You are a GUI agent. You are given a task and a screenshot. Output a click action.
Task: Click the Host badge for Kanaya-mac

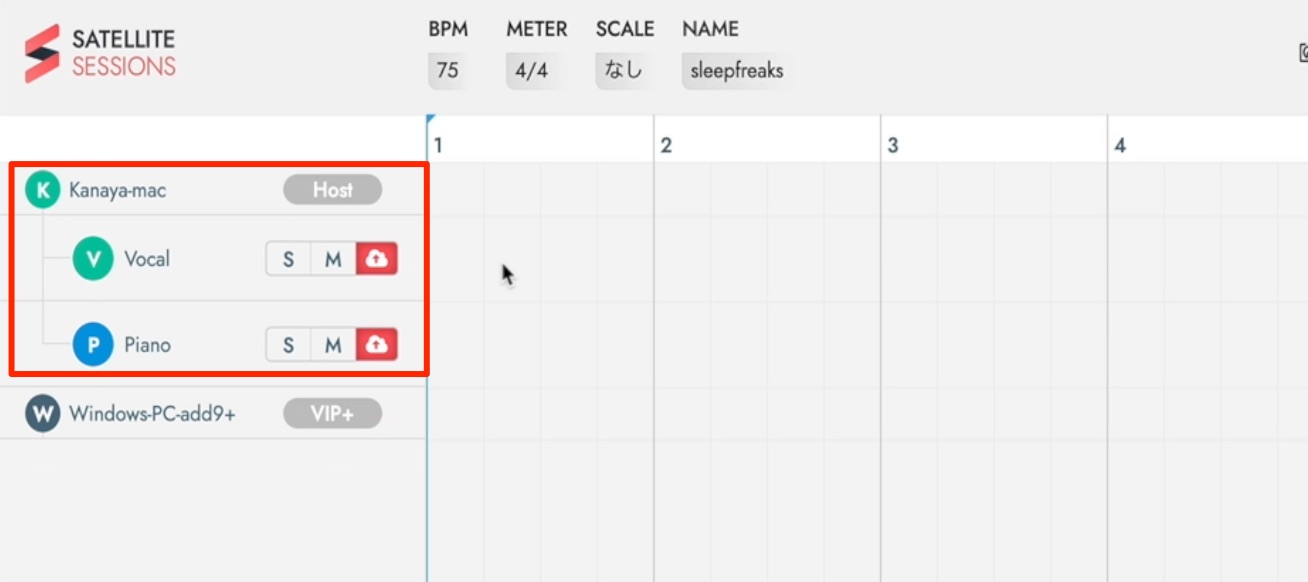click(x=332, y=190)
